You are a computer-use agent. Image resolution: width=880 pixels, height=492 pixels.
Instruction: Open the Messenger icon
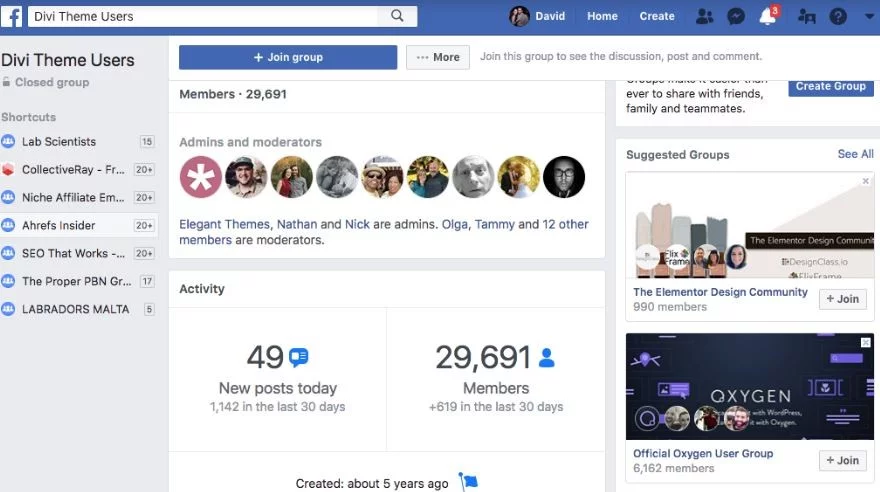pos(736,16)
